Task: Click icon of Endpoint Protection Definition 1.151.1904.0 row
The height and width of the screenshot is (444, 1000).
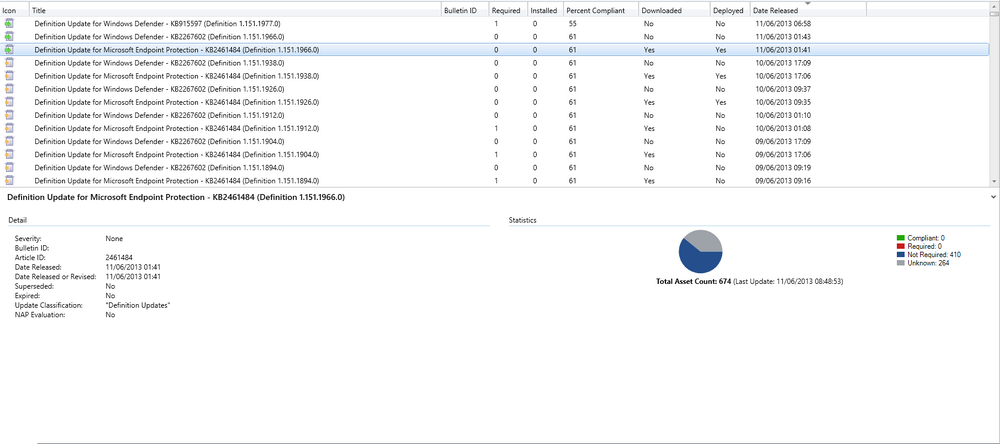Action: point(9,154)
